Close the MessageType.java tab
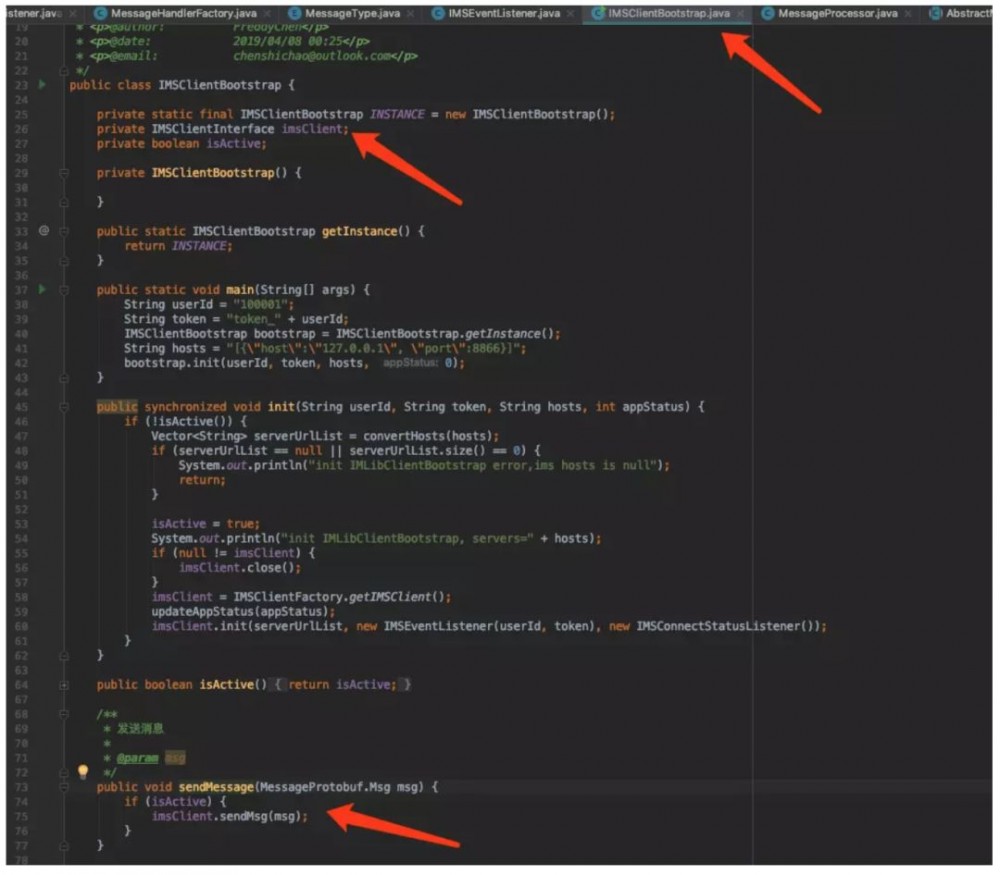1000x875 pixels. 410,13
